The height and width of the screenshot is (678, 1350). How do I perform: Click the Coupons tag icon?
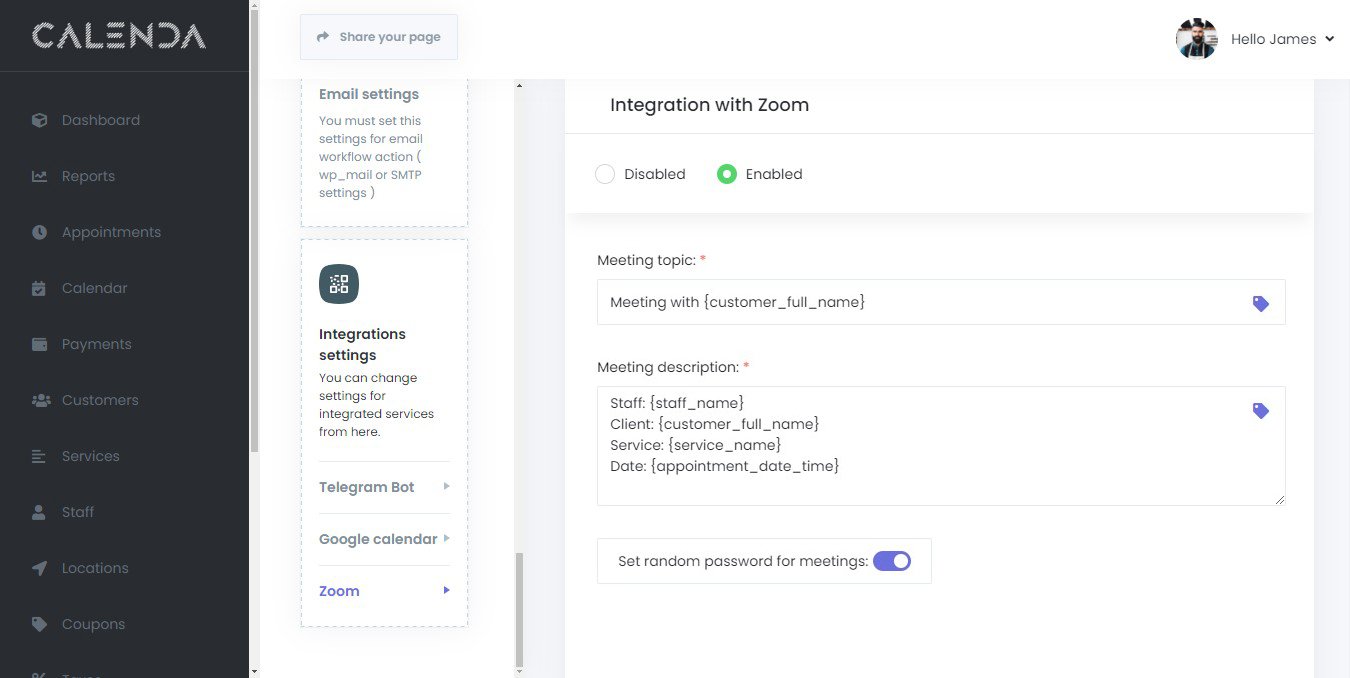pyautogui.click(x=39, y=624)
